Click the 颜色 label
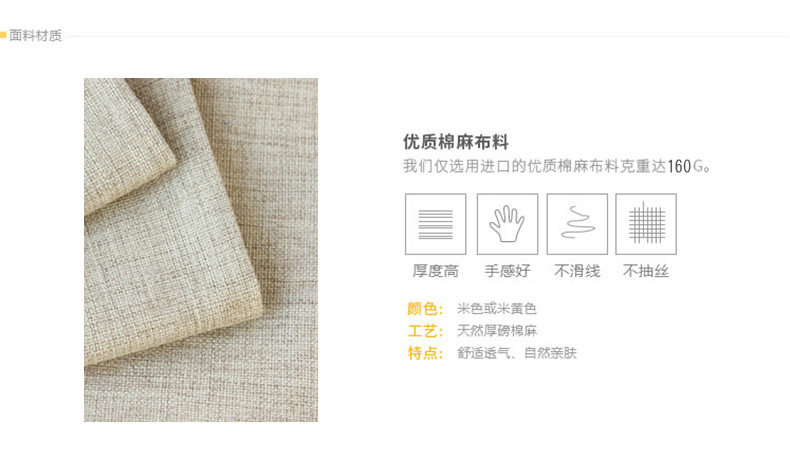 [425, 308]
